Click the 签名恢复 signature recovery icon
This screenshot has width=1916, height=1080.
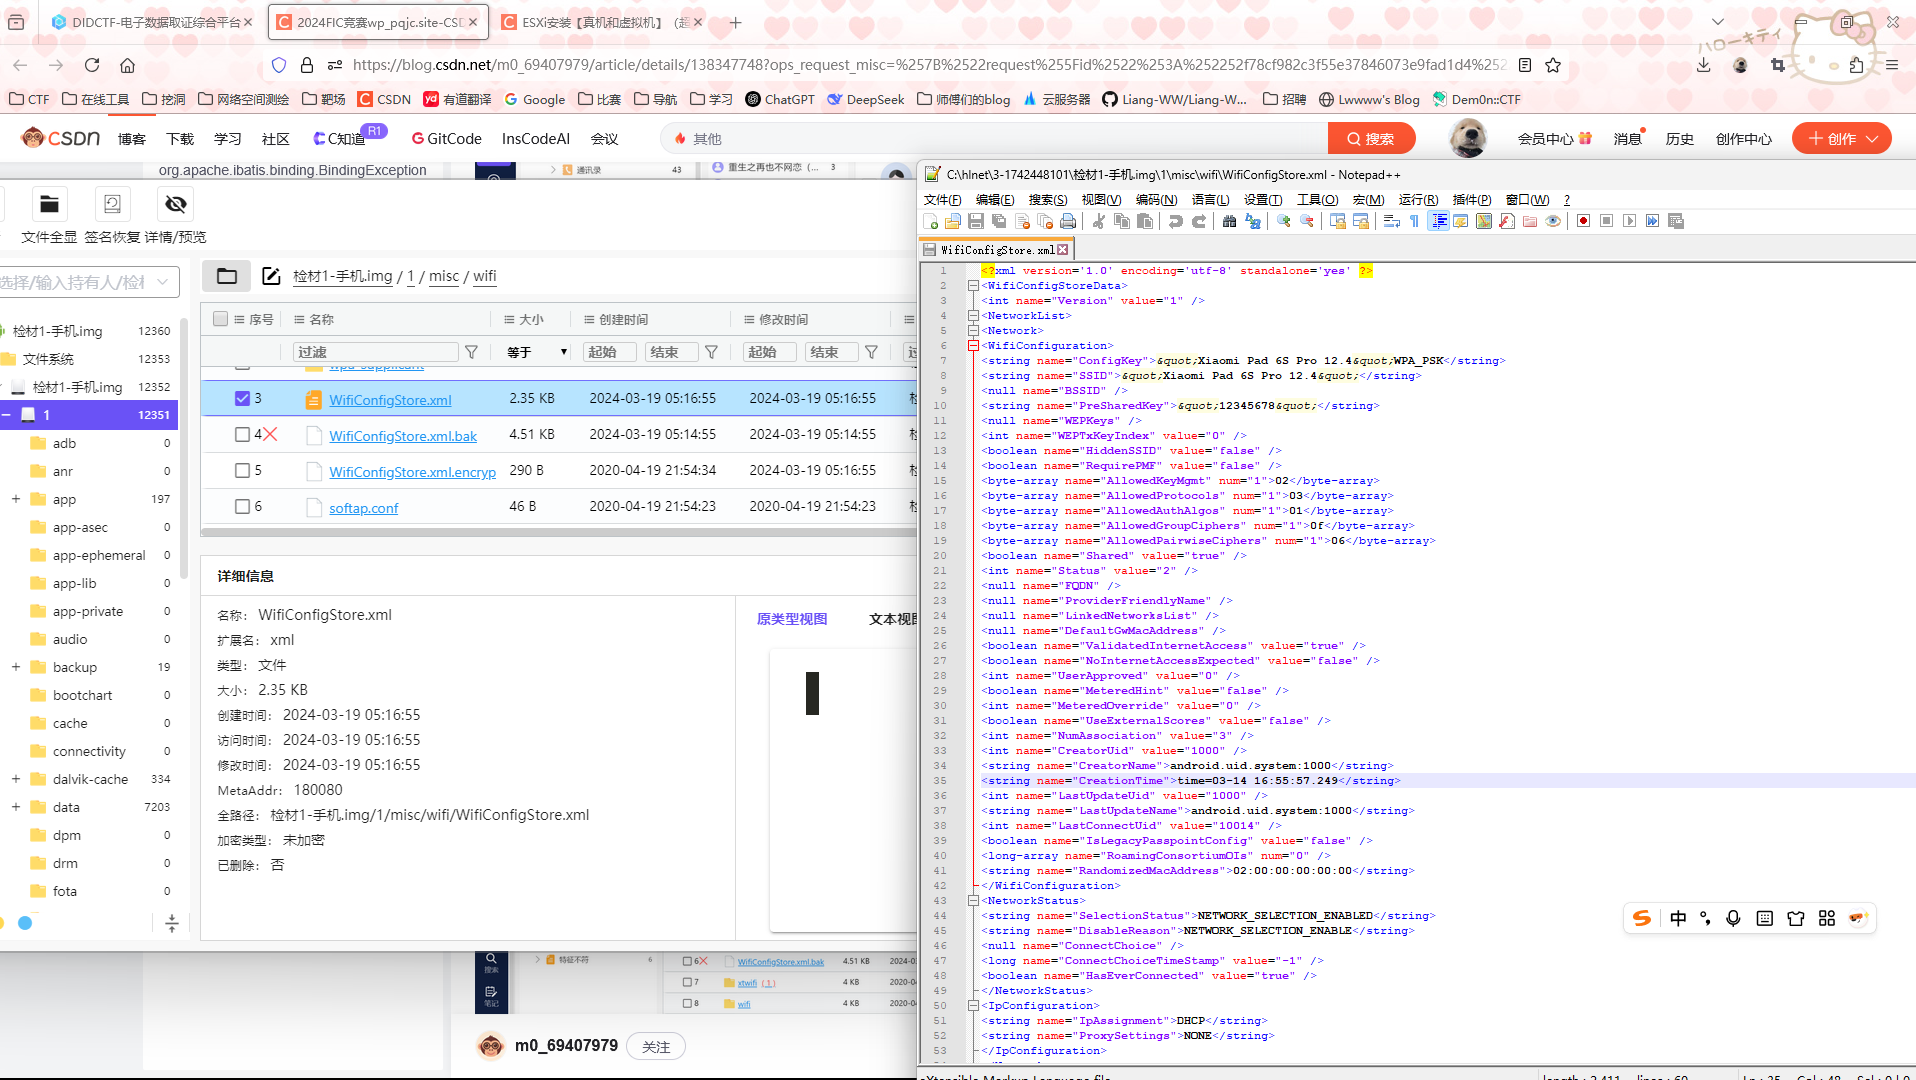coord(112,205)
